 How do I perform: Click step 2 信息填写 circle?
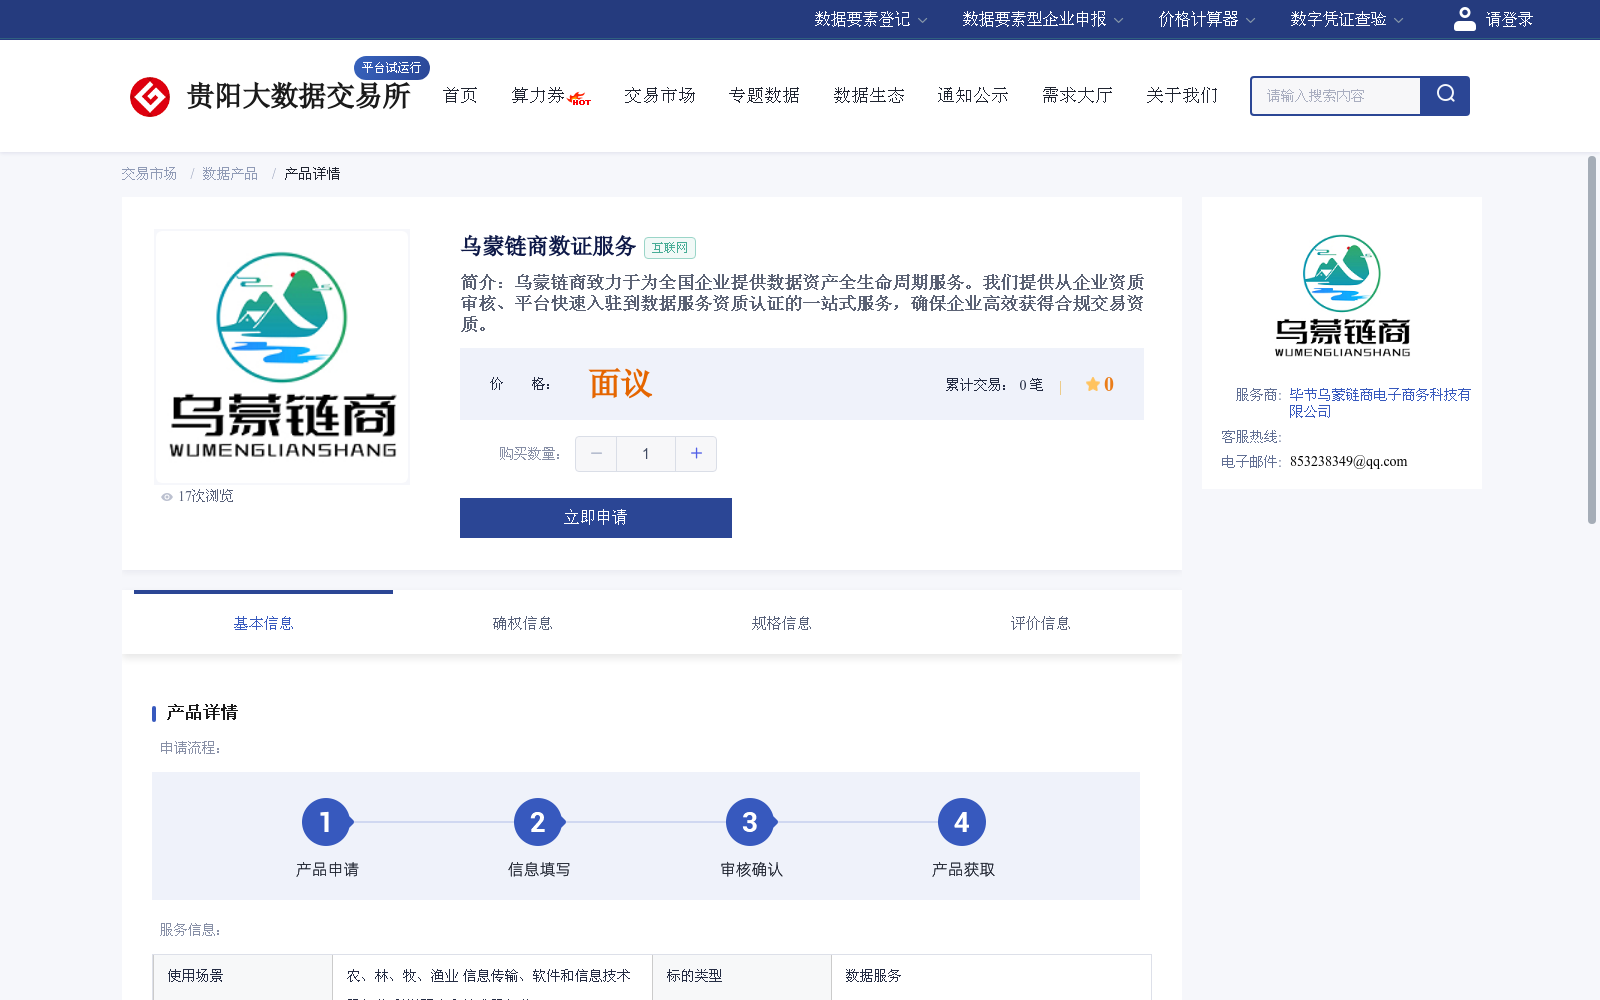click(x=538, y=822)
